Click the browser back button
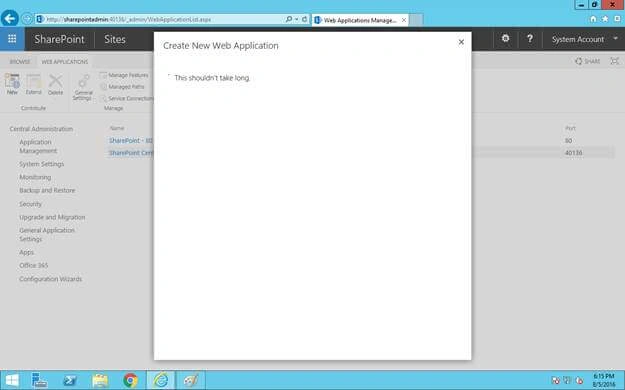Viewport: 625px width, 390px height. pos(10,18)
